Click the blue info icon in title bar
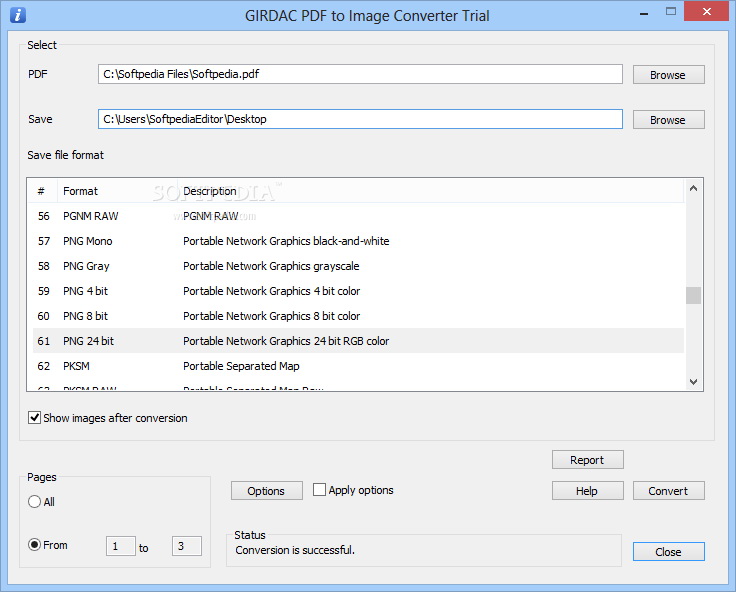The image size is (736, 592). 18,15
